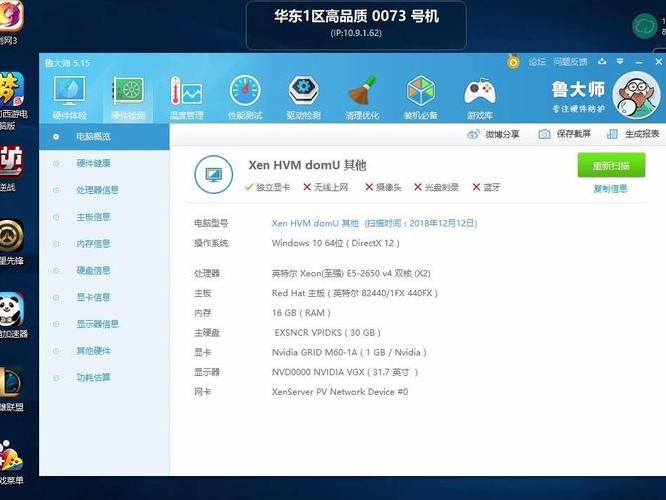
Task: Select the 硬件检测 hardware detection tab
Action: click(128, 97)
